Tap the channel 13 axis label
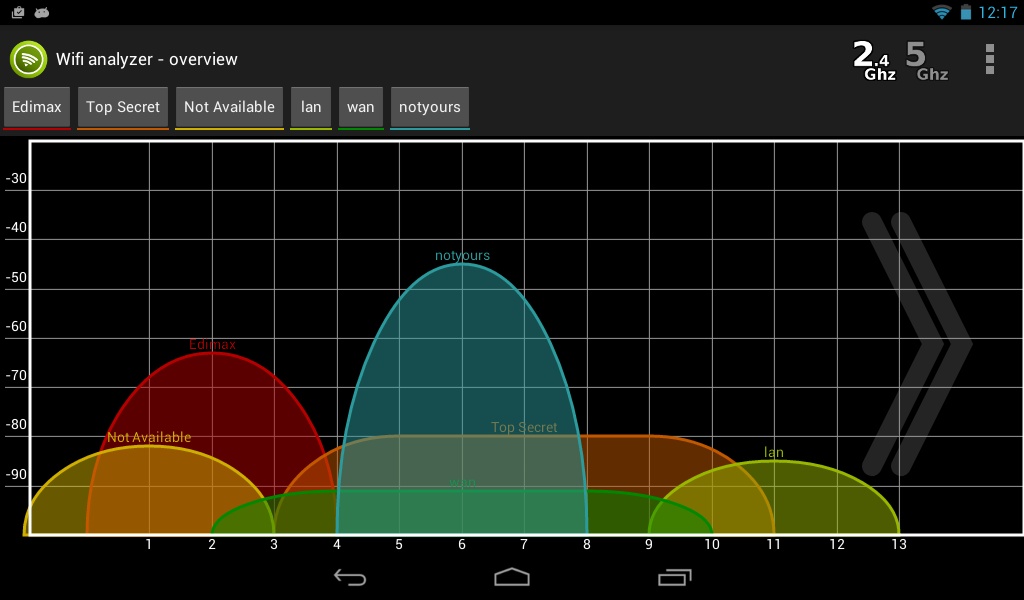 pos(899,545)
